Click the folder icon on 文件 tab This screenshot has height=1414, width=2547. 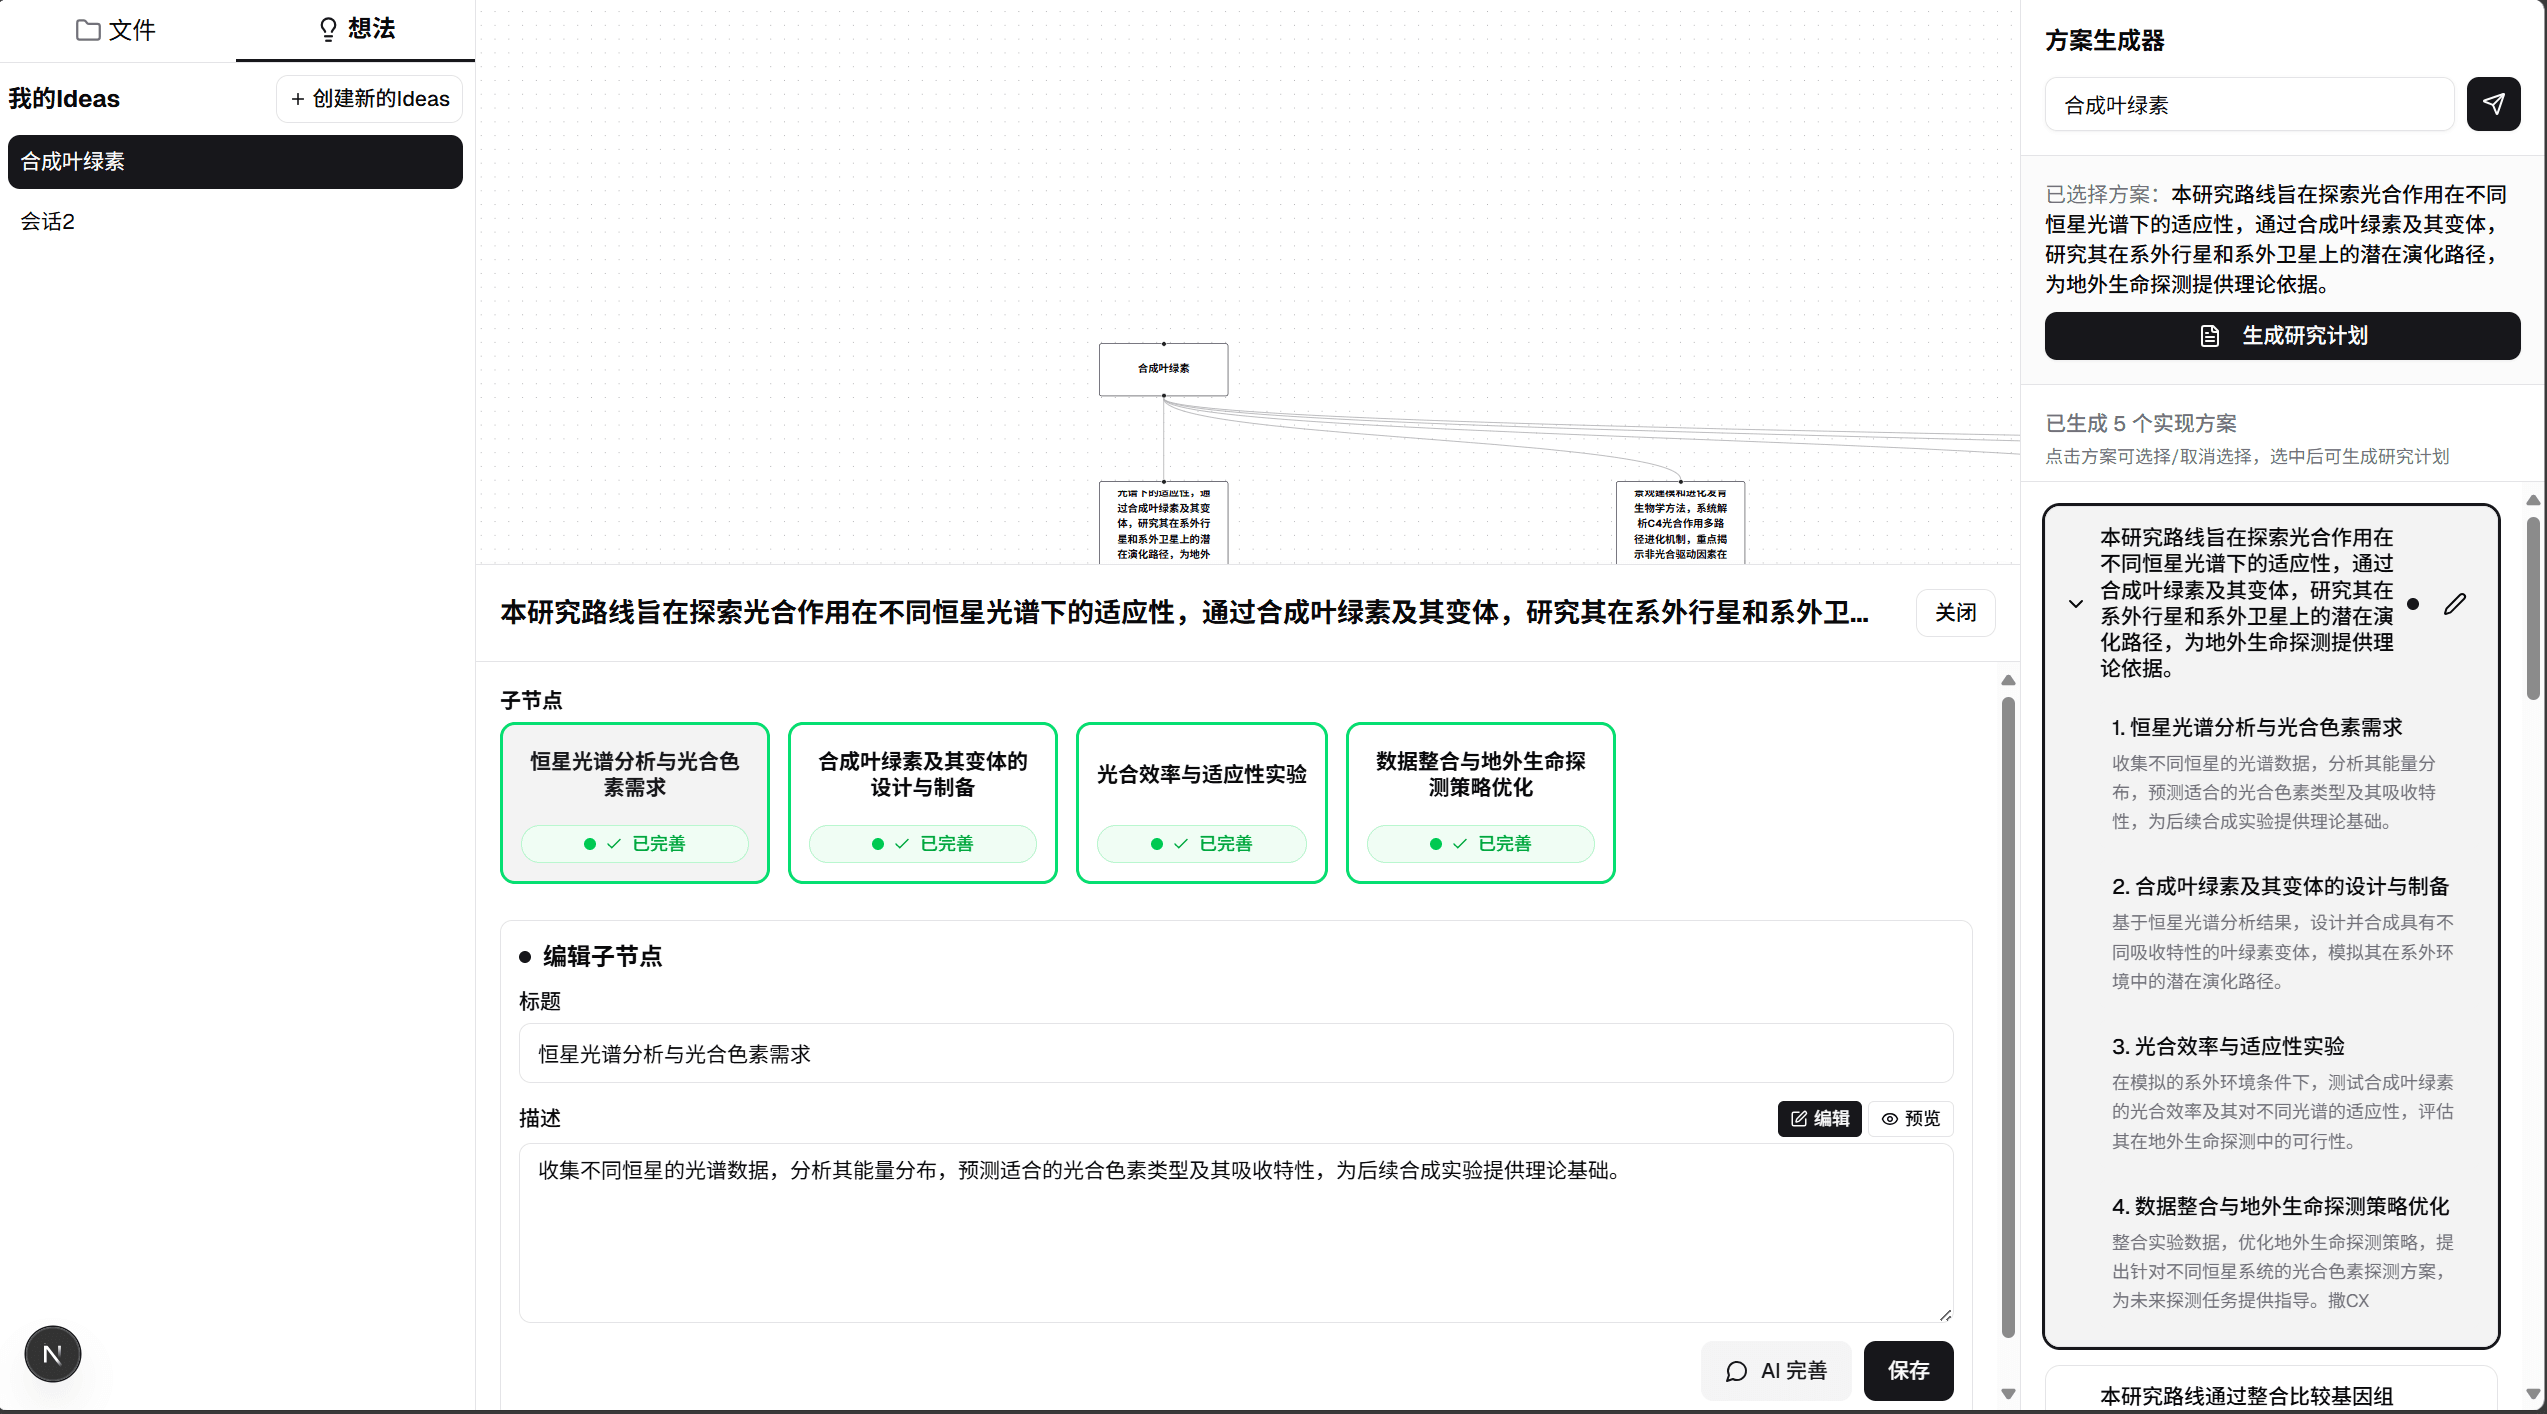(x=88, y=30)
